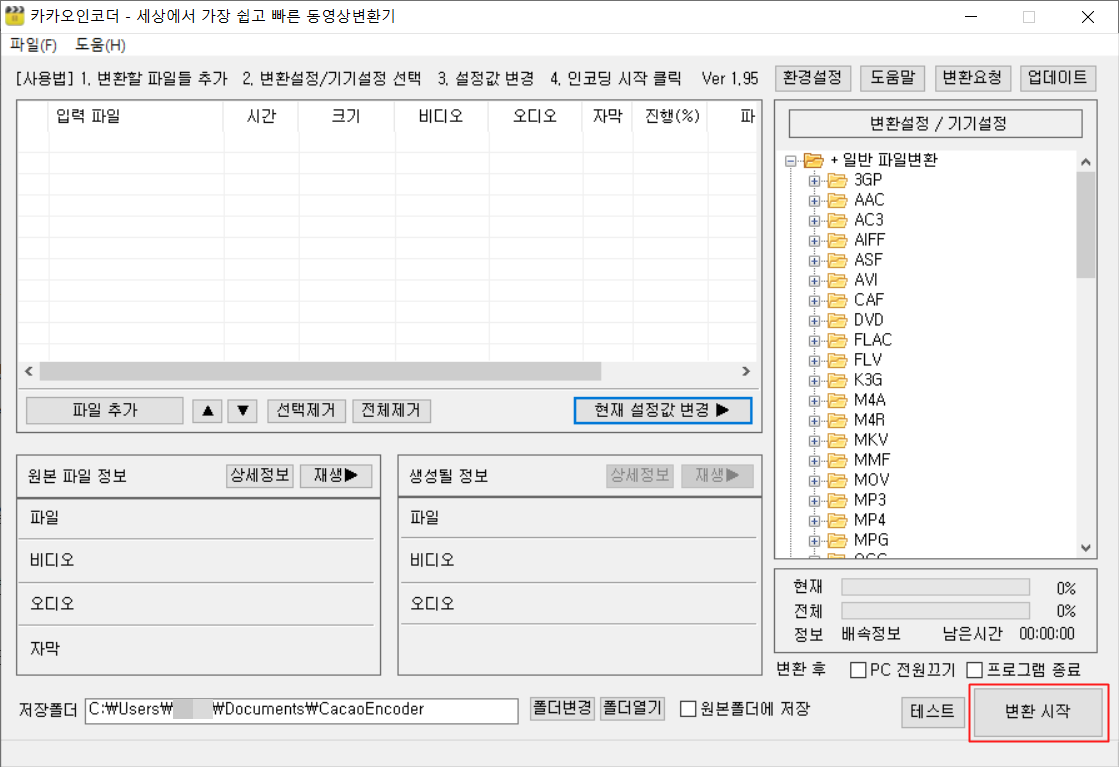Click the MMF folder icon
This screenshot has height=767, width=1119.
(x=837, y=459)
